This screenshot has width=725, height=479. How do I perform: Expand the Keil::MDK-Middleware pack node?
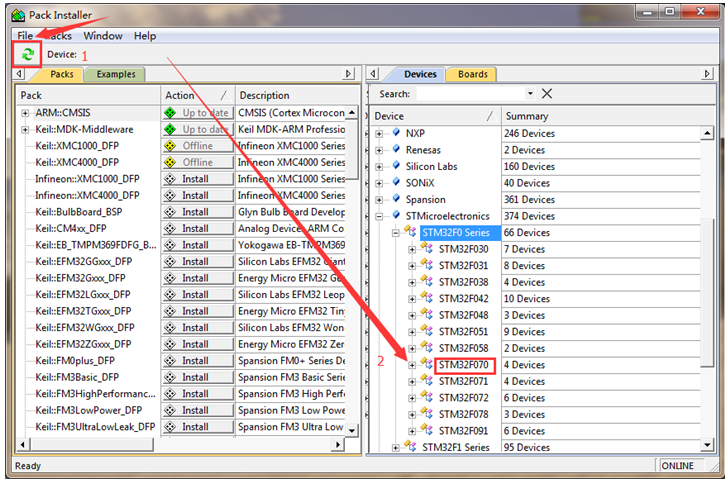pos(25,130)
